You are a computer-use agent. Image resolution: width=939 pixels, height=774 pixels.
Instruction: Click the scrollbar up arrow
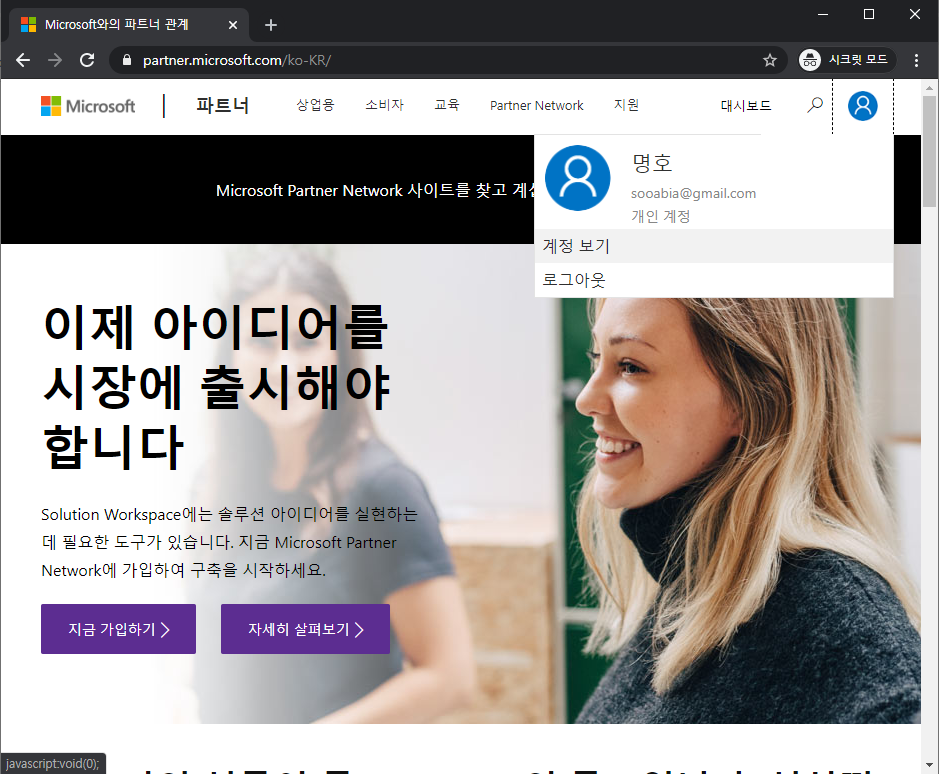click(929, 87)
